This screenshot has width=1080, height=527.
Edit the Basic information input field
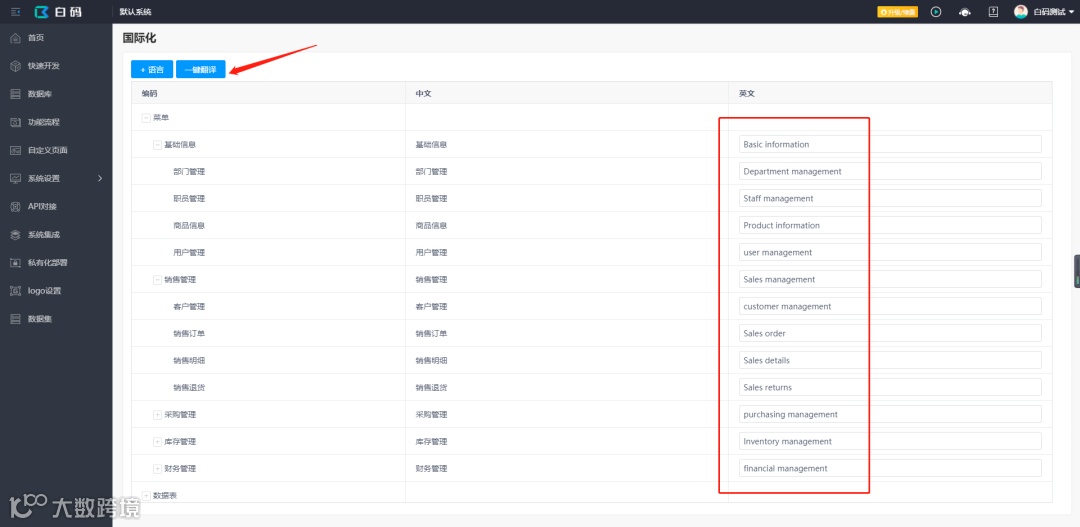click(890, 145)
